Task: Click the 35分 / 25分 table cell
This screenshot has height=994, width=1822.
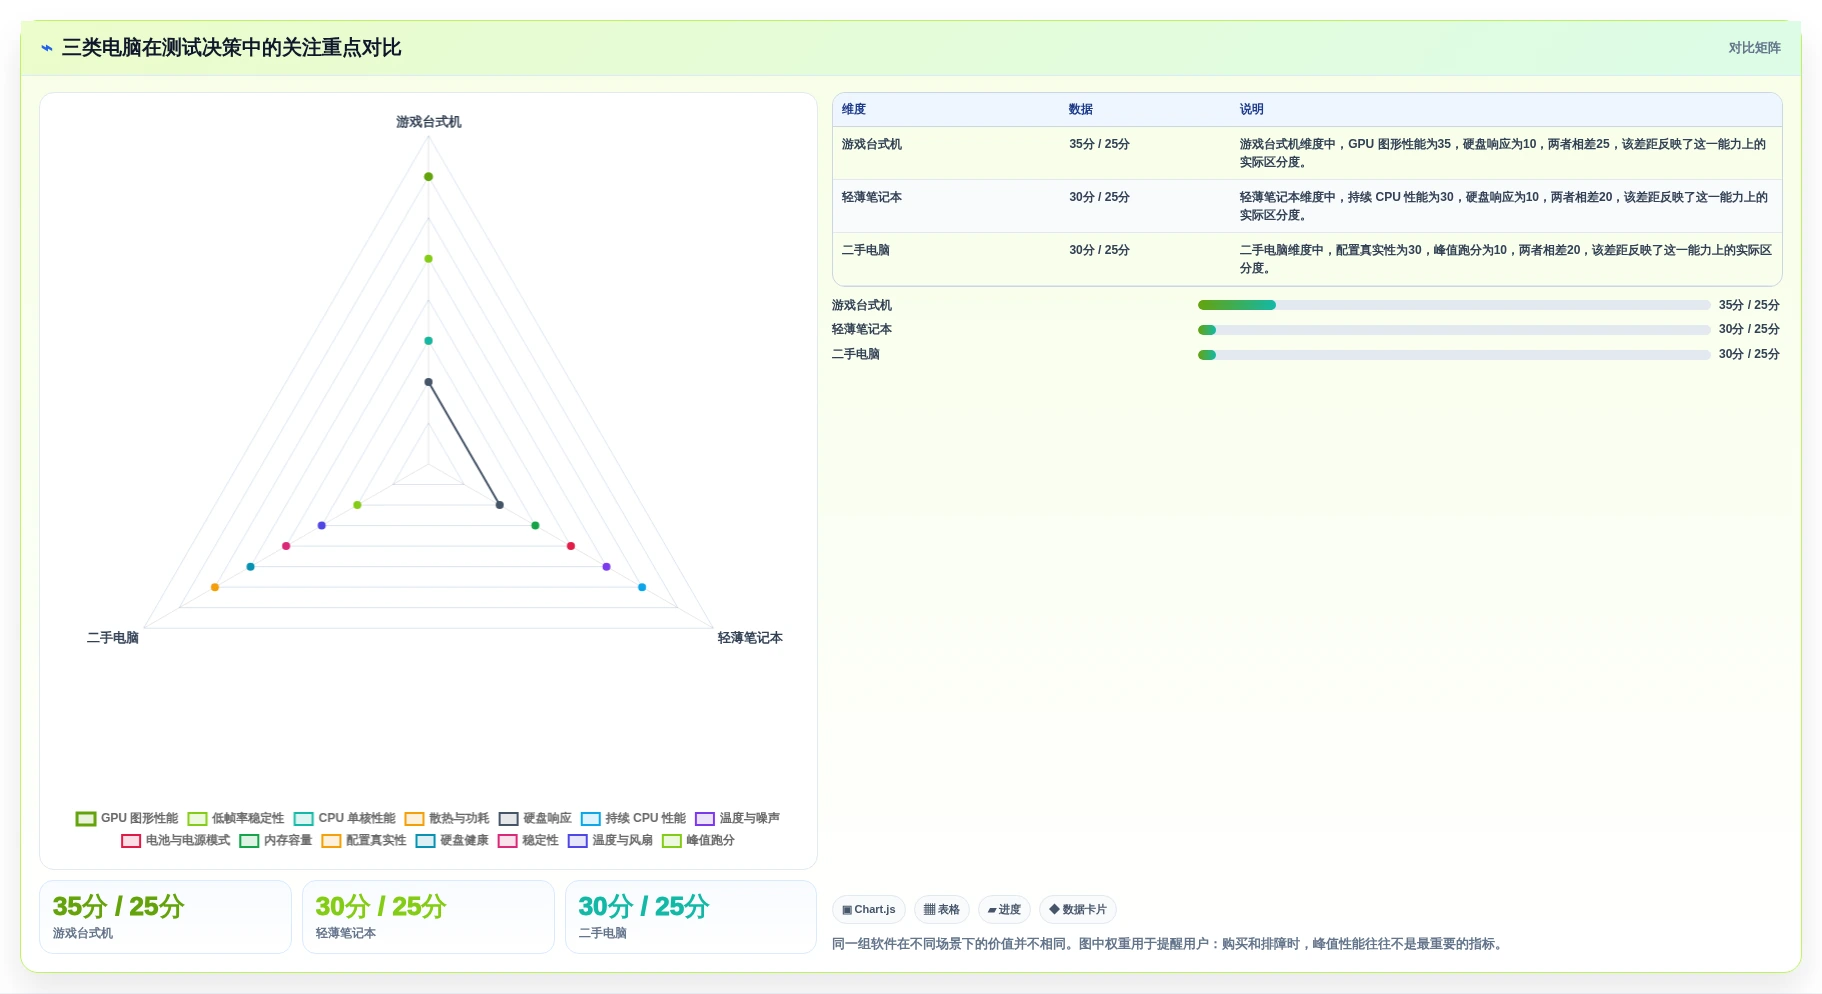Action: coord(1099,144)
